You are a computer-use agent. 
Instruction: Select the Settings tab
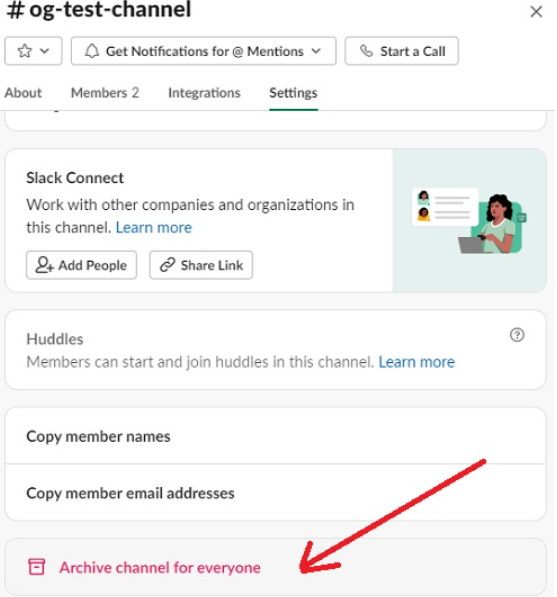[293, 93]
